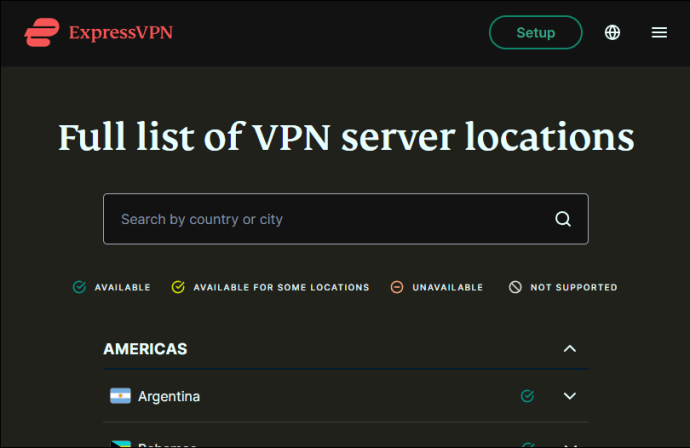Focus the Search by country or city field
Screen dimensions: 690x448
coord(346,219)
